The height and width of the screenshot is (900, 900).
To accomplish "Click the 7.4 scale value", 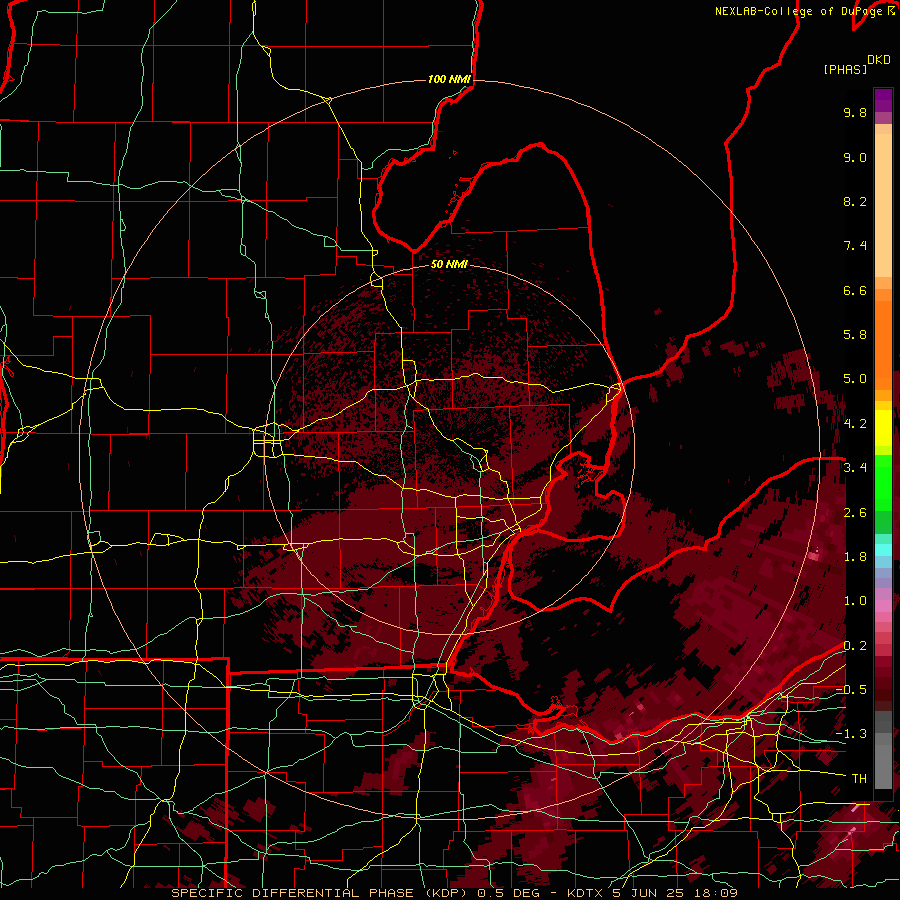I will (x=855, y=246).
